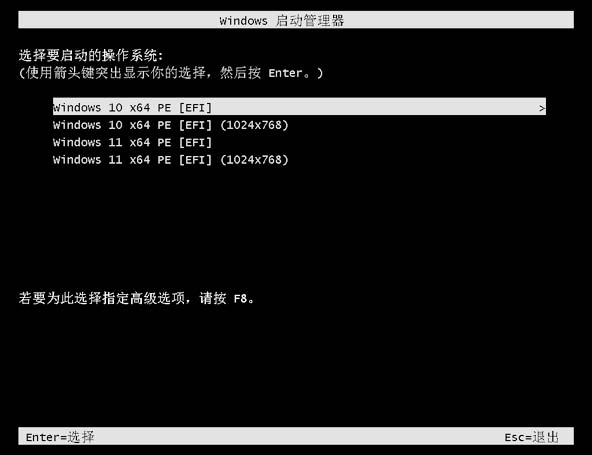Screen dimensions: 592x455
Task: Click the Windows 启动管理器 title bar
Action: (x=296, y=20)
